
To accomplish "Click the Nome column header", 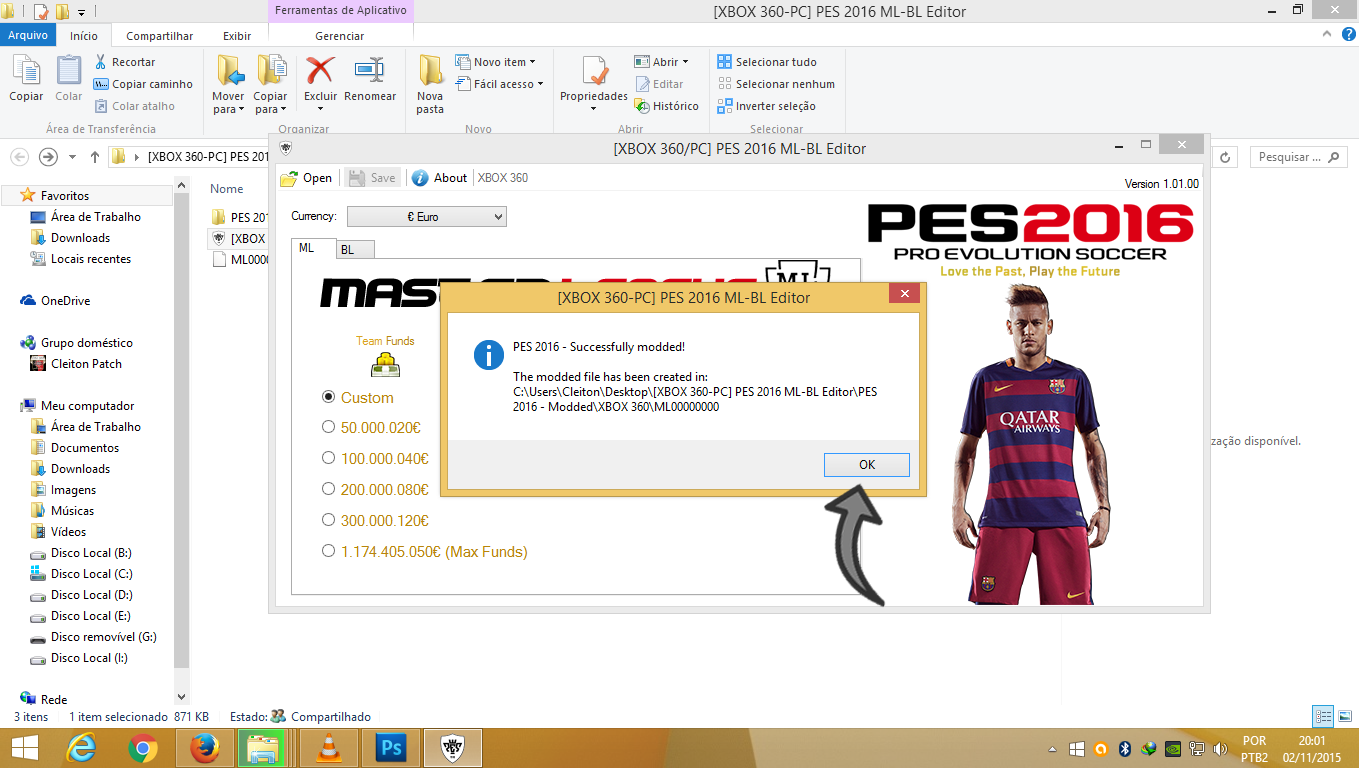I will [227, 189].
